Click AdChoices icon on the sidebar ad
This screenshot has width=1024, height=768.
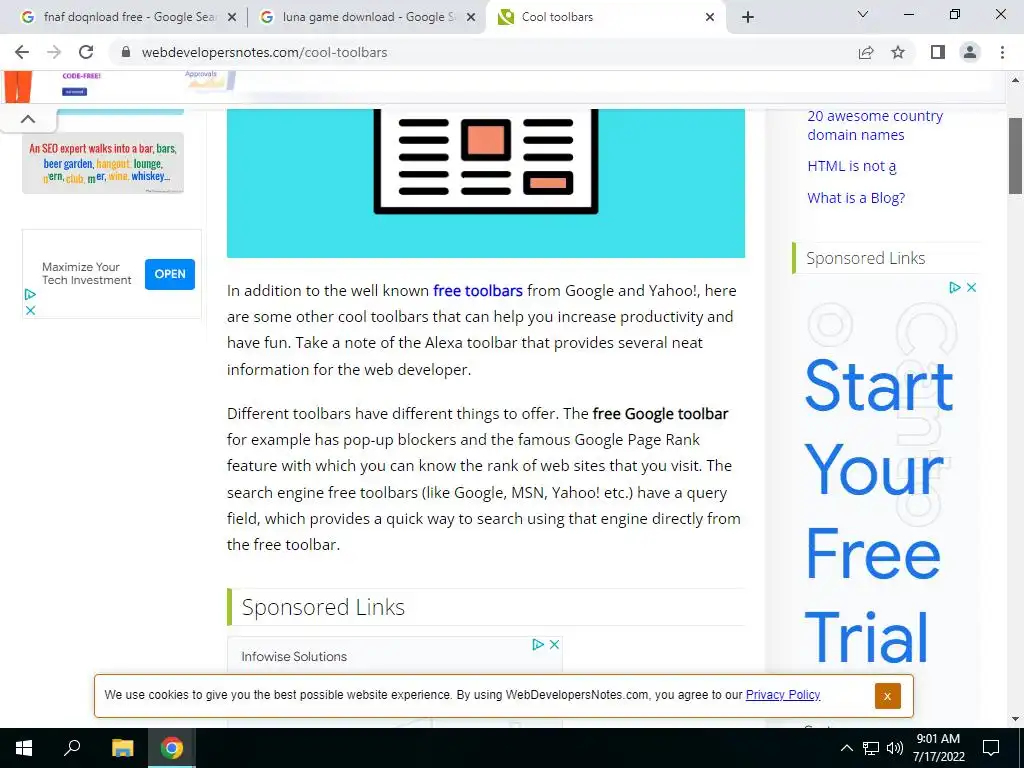click(x=955, y=287)
